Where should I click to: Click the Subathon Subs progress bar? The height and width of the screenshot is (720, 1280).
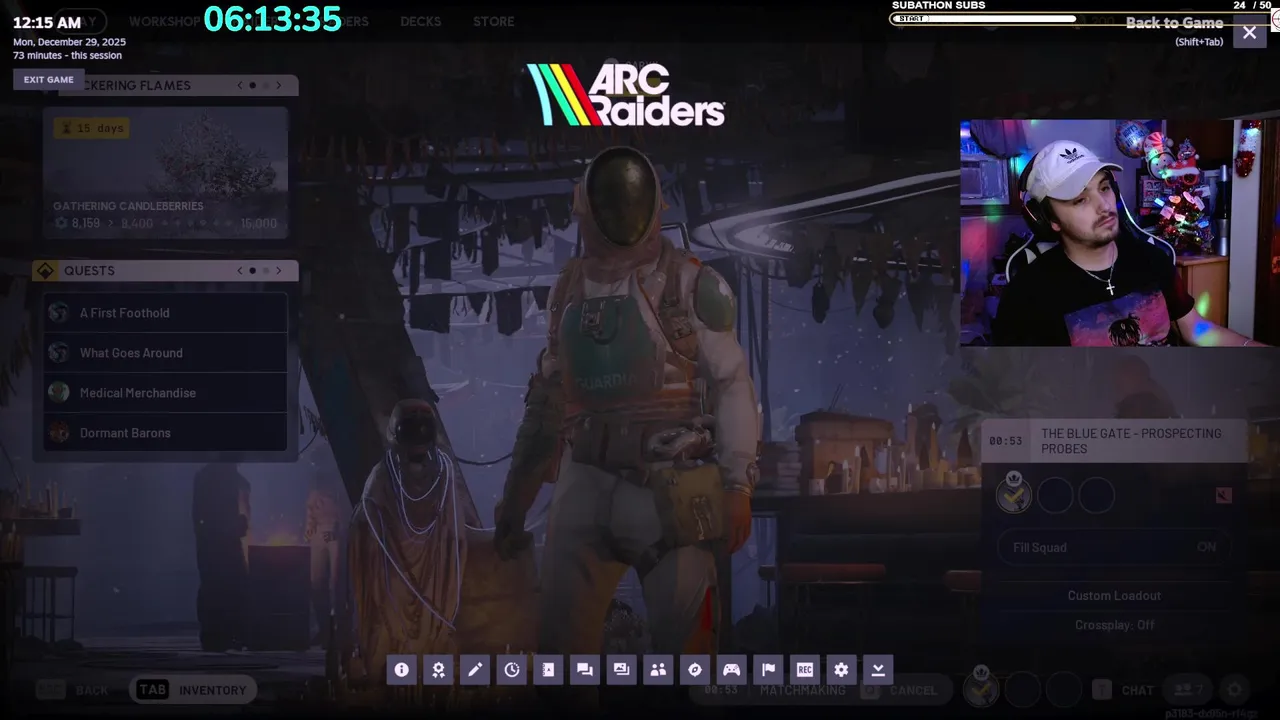coord(1080,19)
